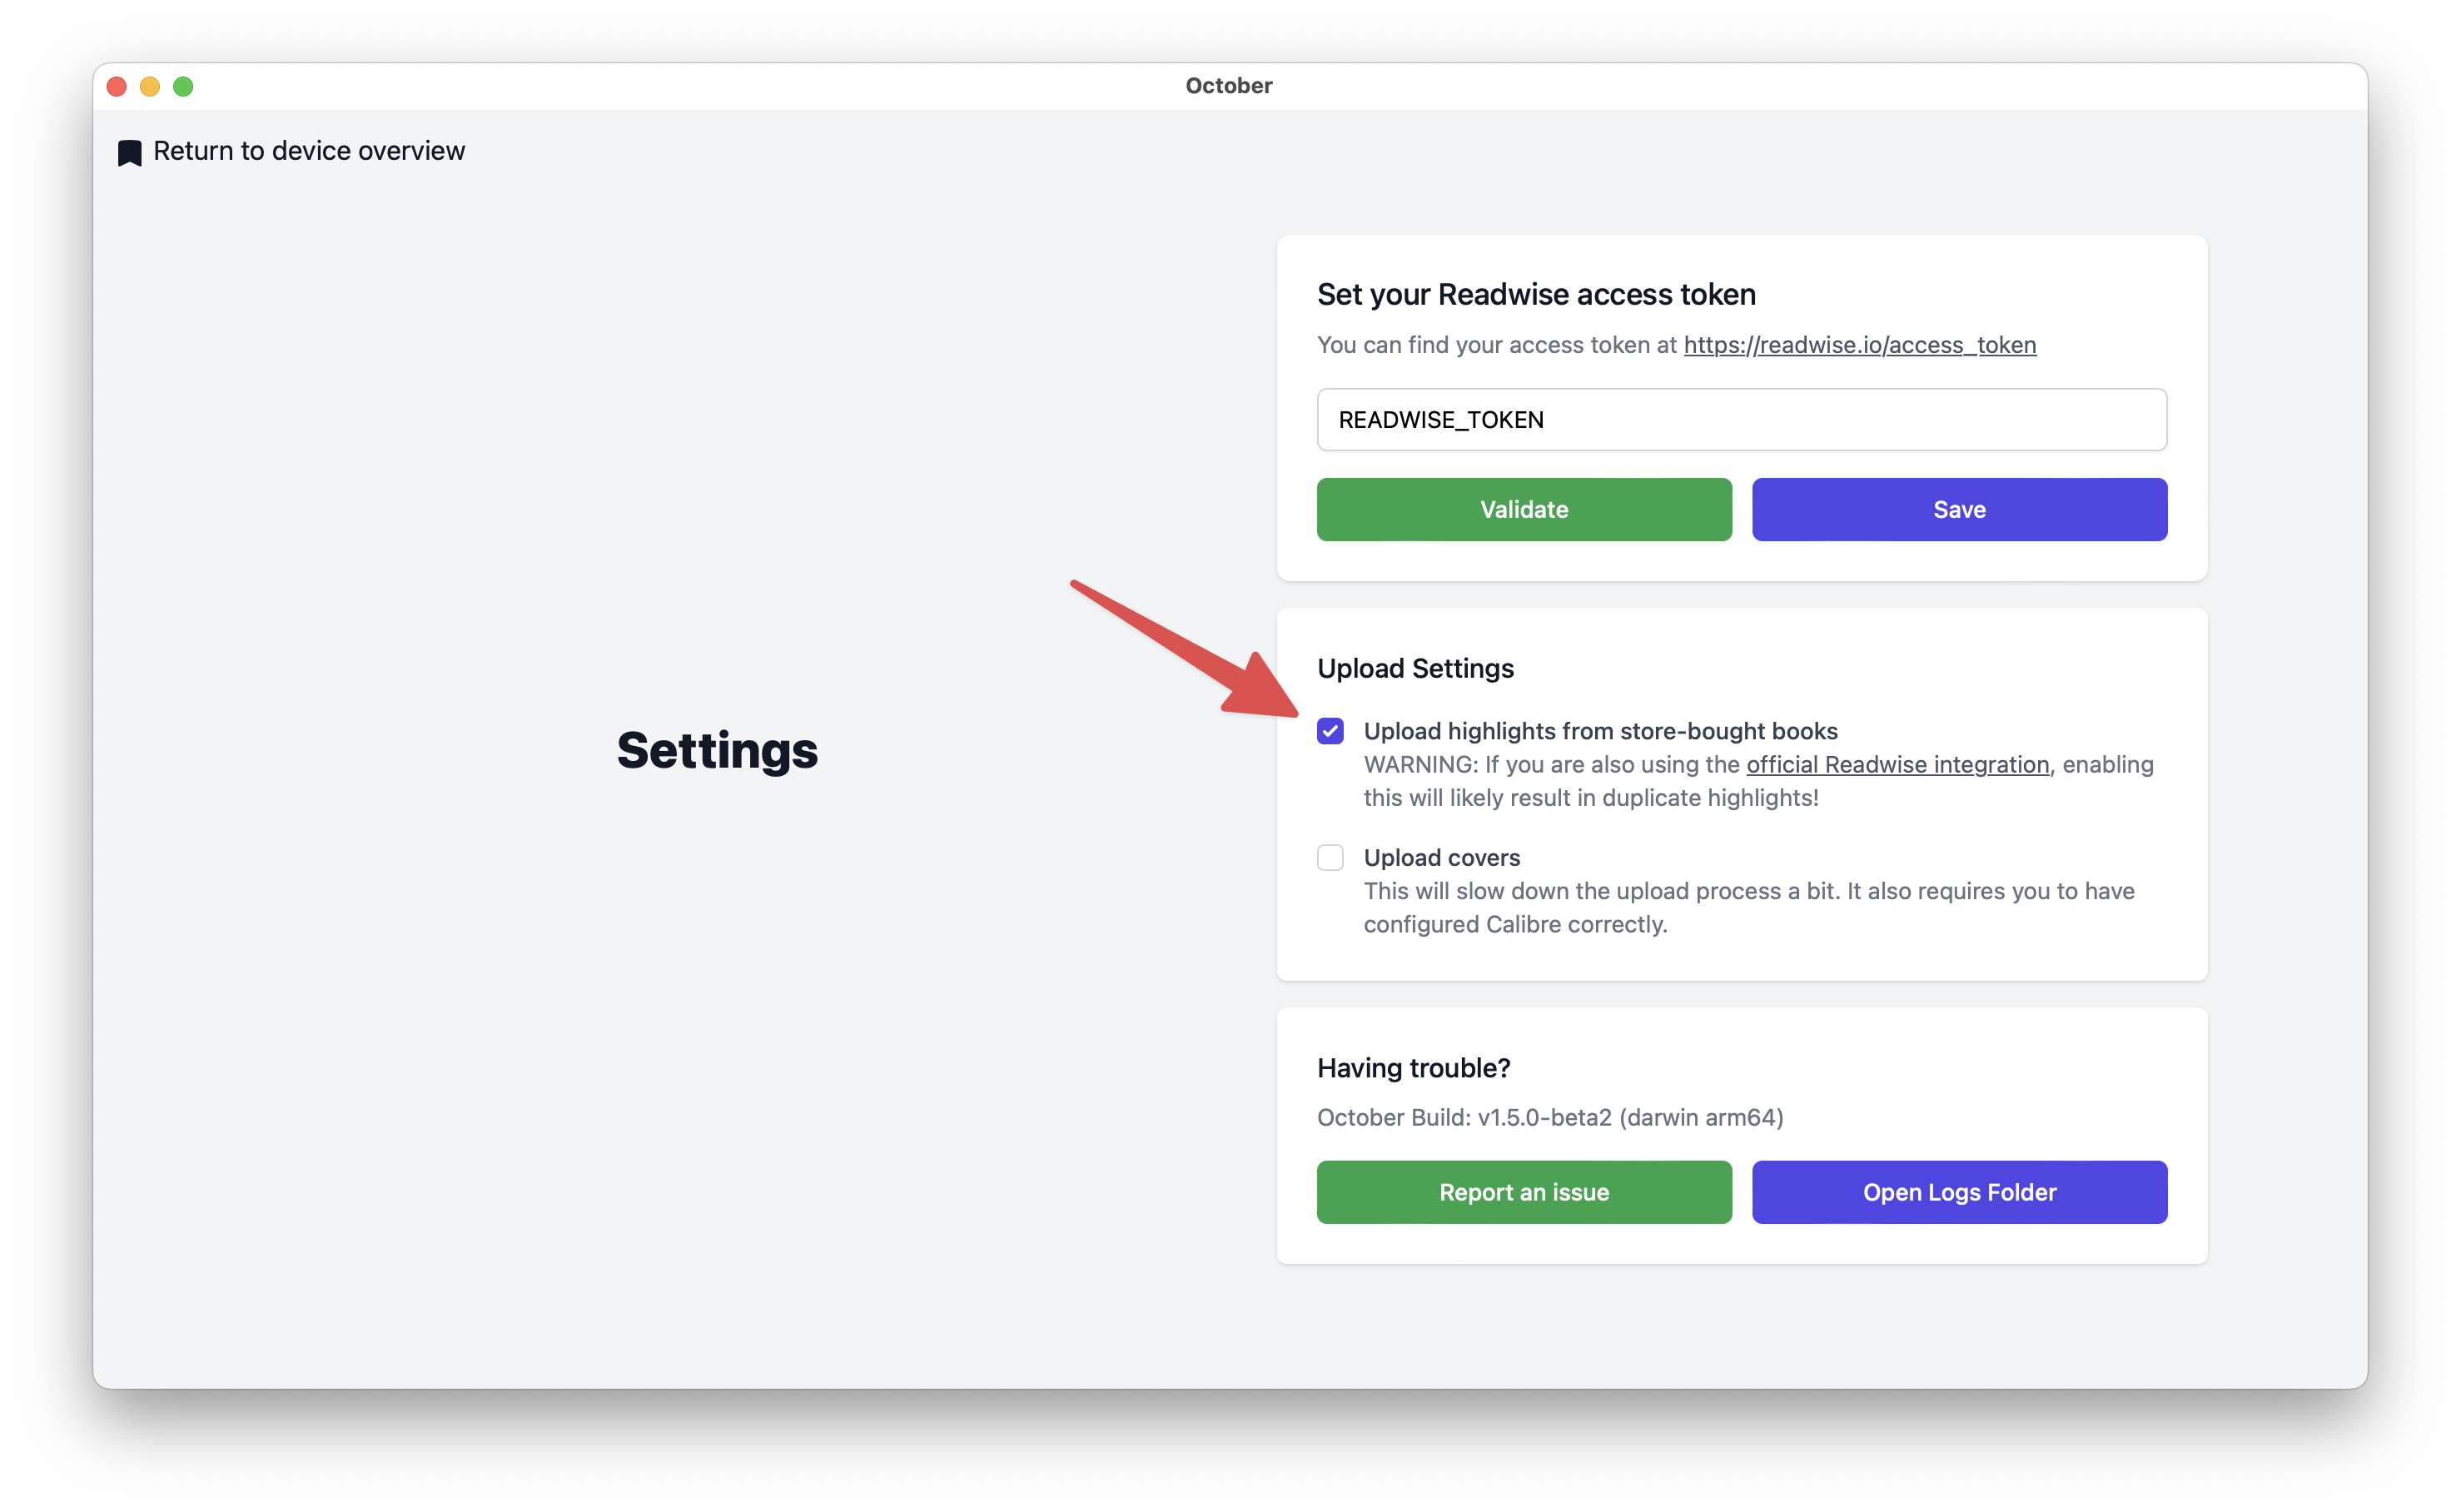This screenshot has width=2461, height=1512.
Task: Focus the Readwise access token field
Action: click(1741, 420)
